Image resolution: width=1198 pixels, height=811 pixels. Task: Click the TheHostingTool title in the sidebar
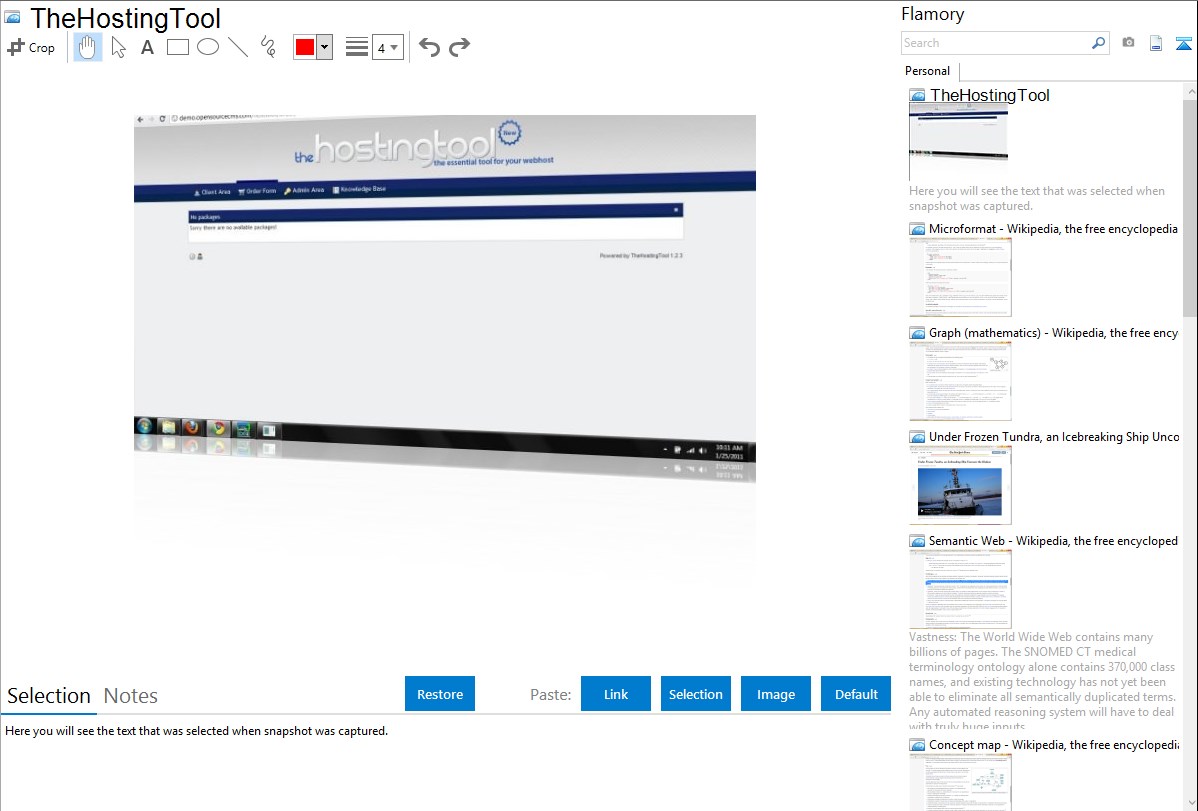click(x=989, y=96)
